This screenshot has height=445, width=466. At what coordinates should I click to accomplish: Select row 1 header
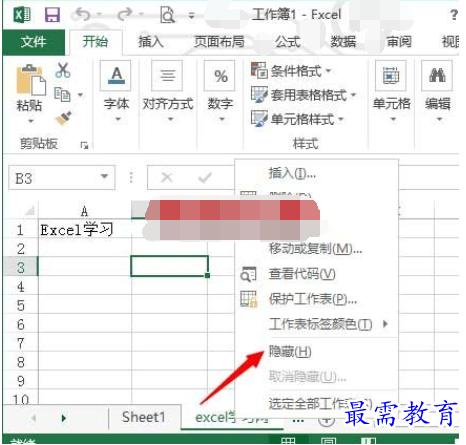point(21,230)
